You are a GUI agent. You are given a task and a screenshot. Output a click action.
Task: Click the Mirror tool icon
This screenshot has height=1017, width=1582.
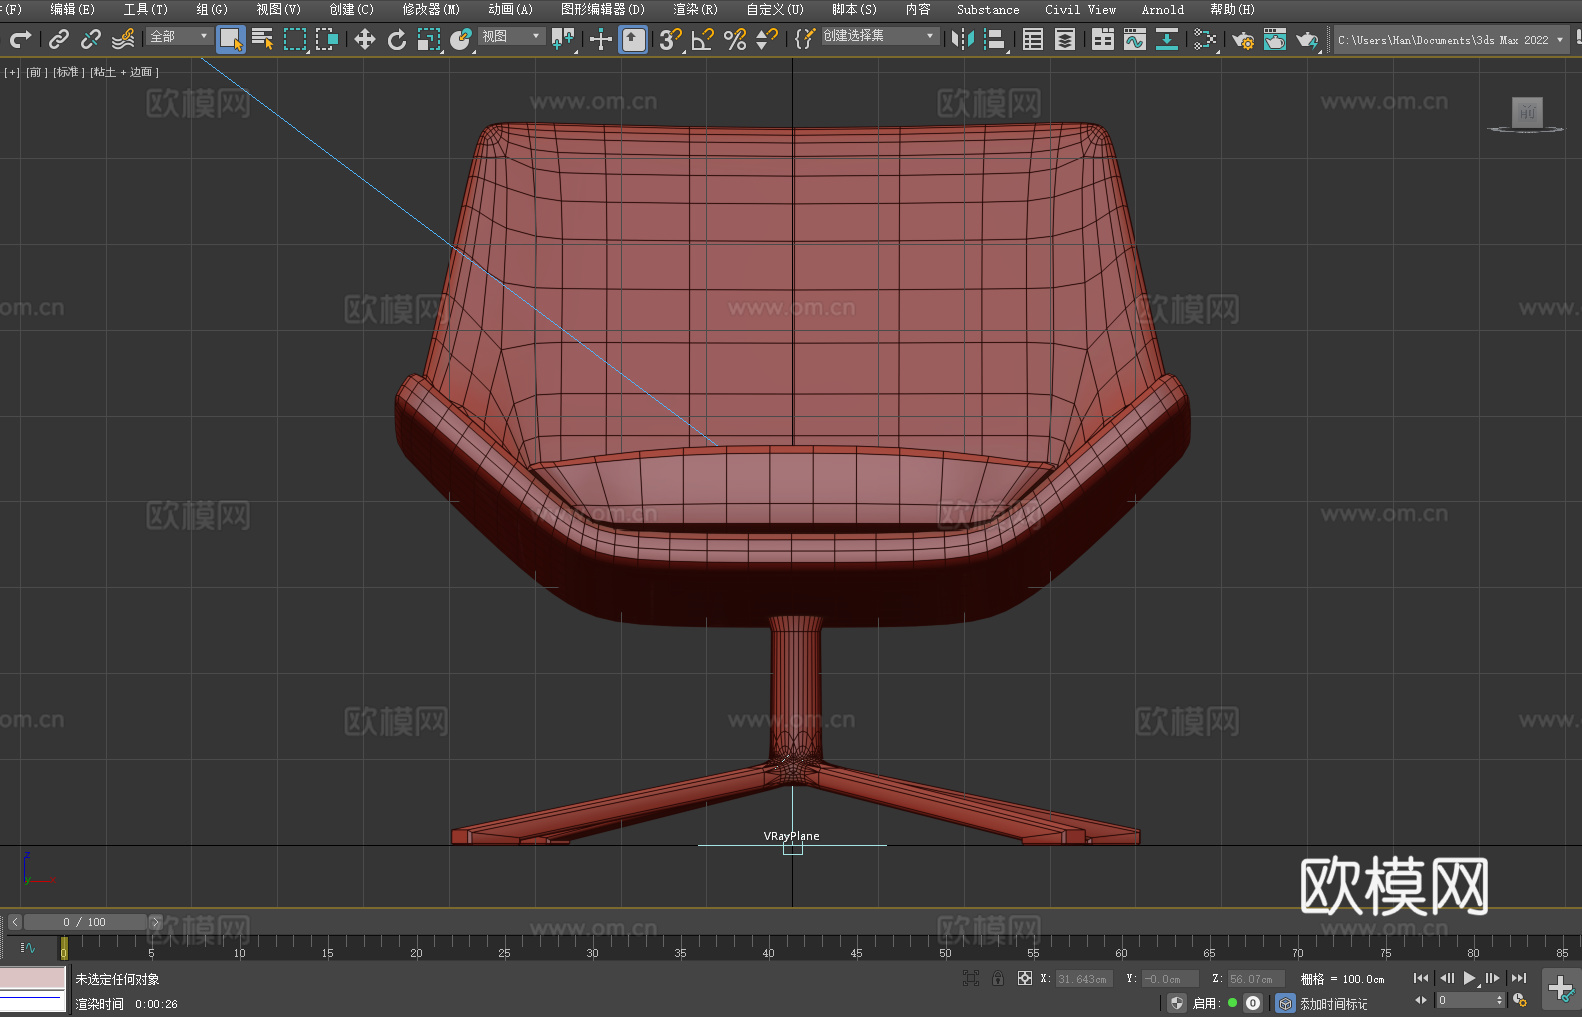[963, 39]
